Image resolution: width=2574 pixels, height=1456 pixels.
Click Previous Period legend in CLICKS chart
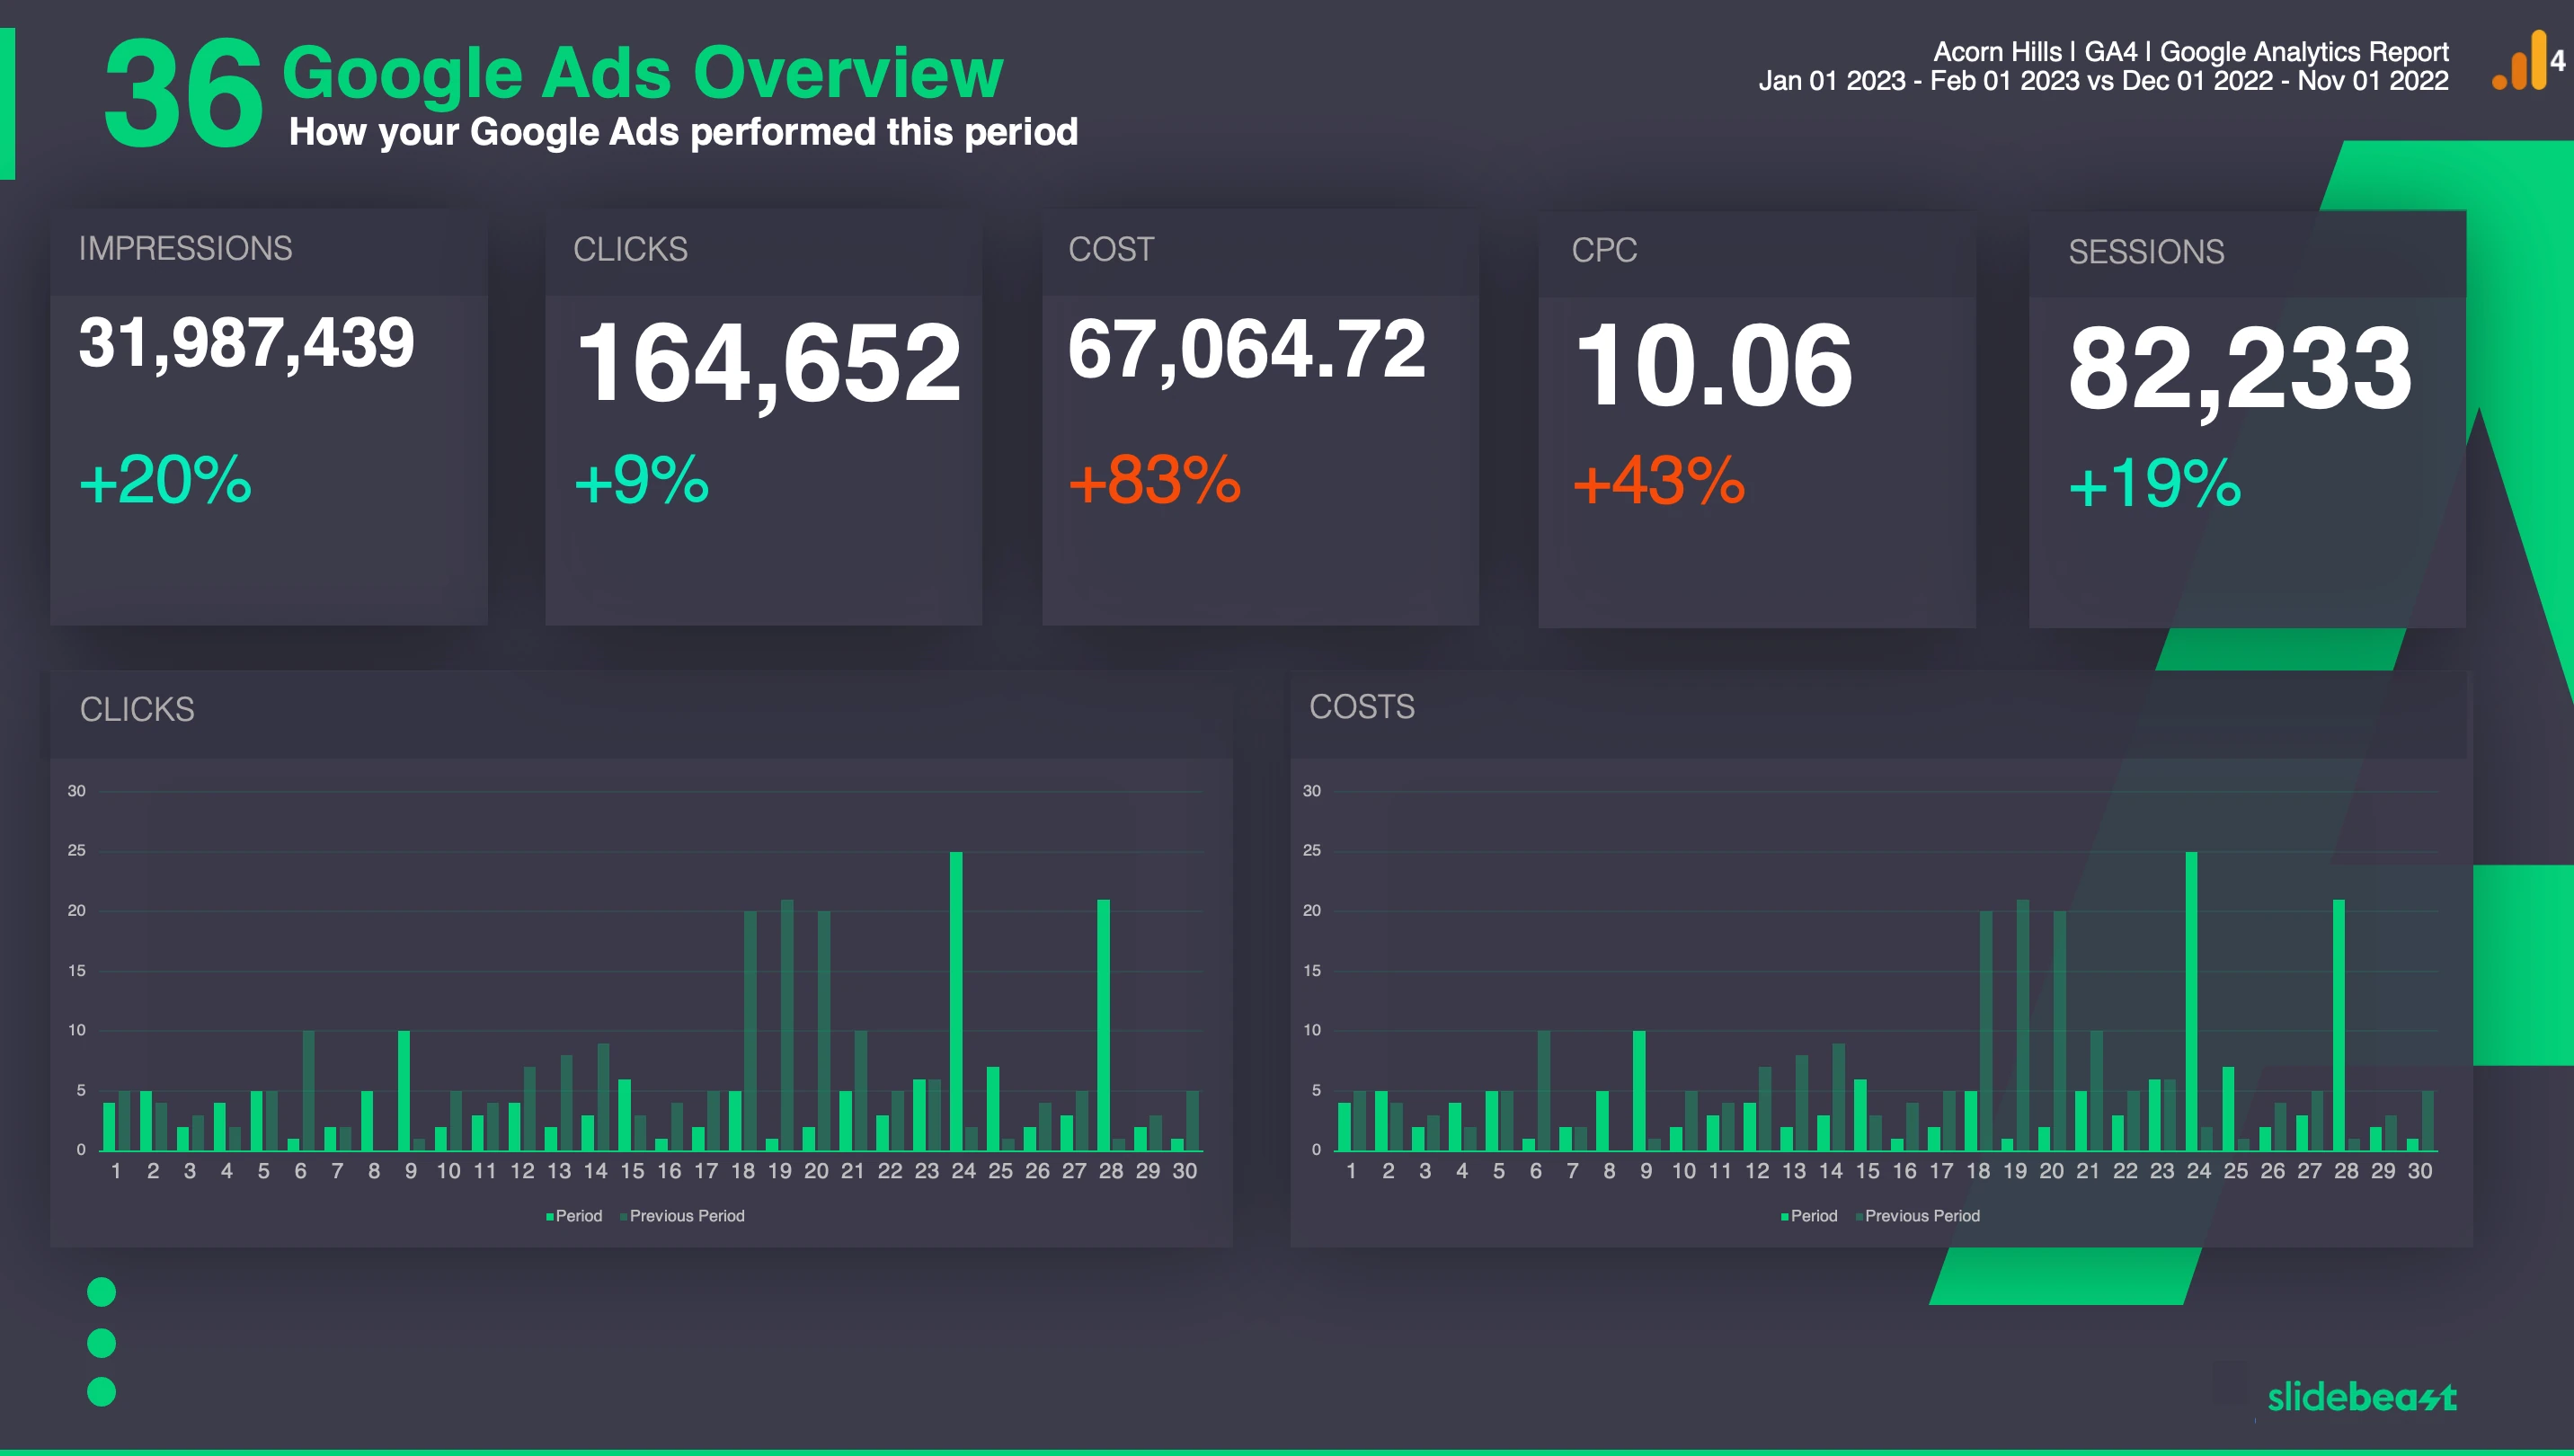[682, 1216]
